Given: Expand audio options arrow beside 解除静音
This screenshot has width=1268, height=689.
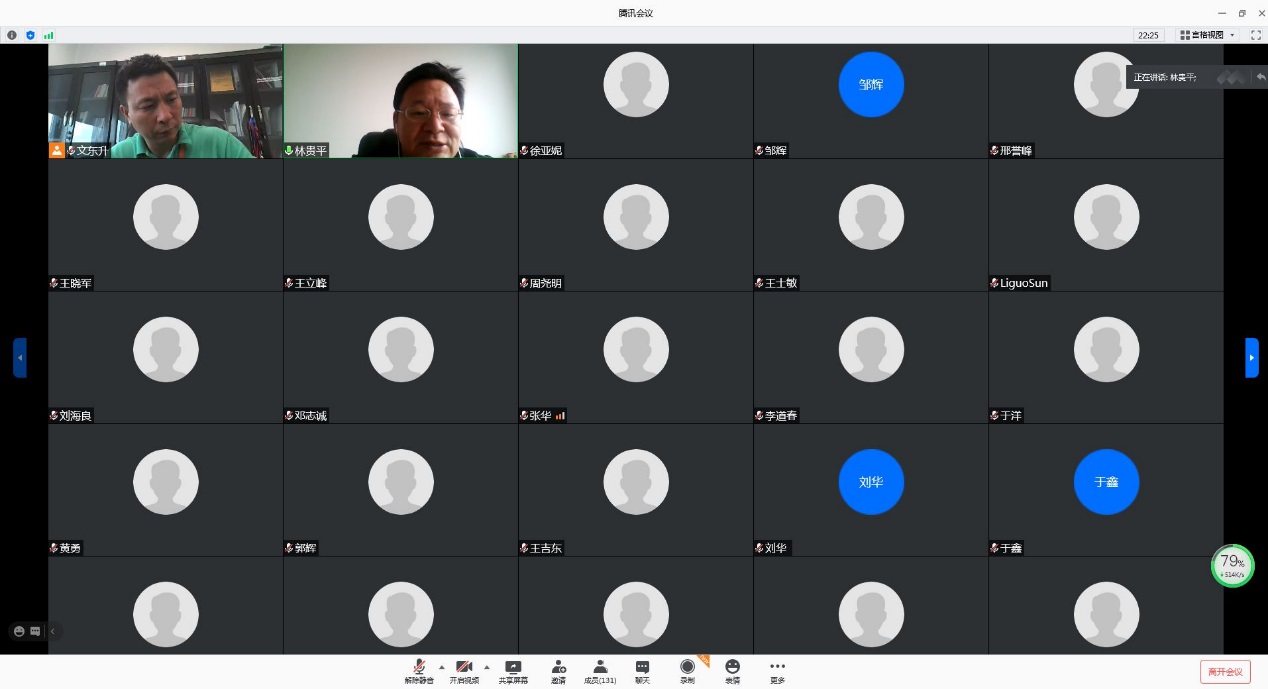Looking at the screenshot, I should [442, 666].
